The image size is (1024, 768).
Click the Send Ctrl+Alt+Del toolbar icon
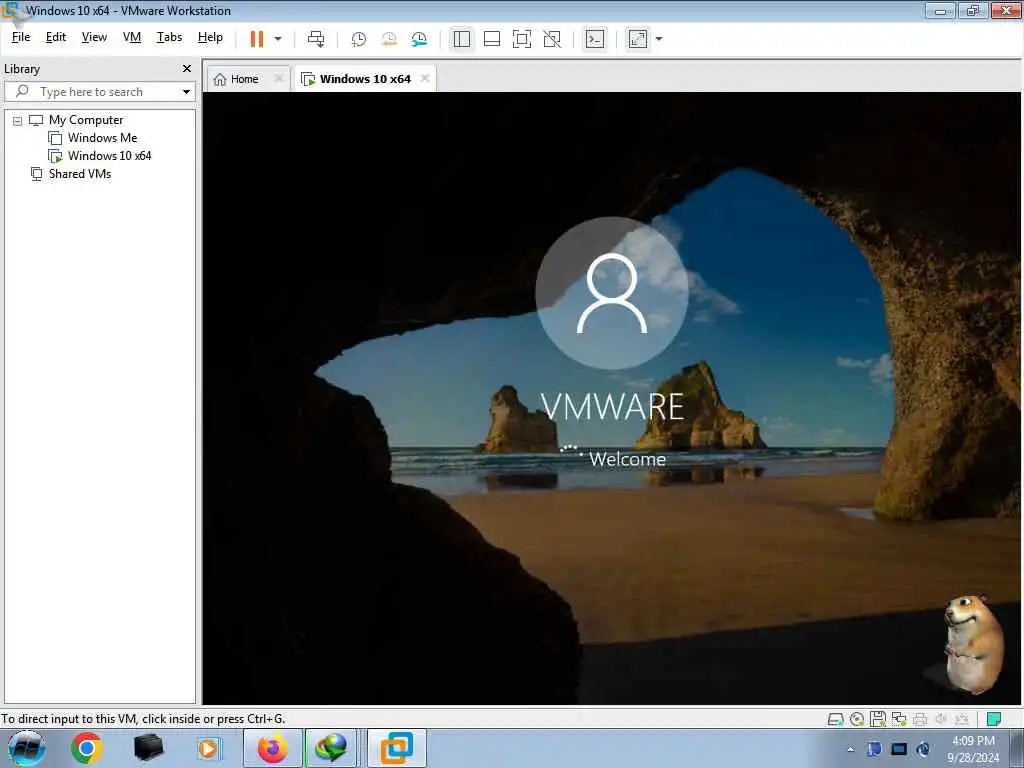316,39
